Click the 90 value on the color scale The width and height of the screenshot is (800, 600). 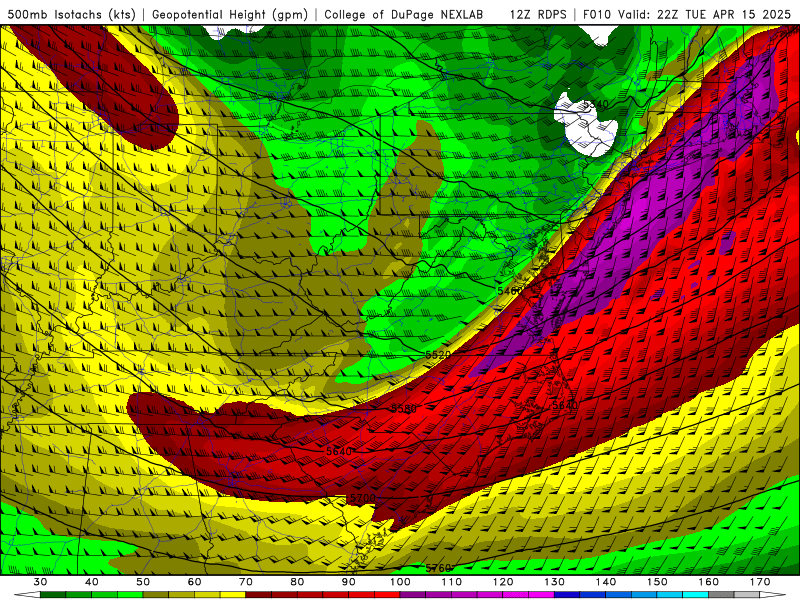349,582
